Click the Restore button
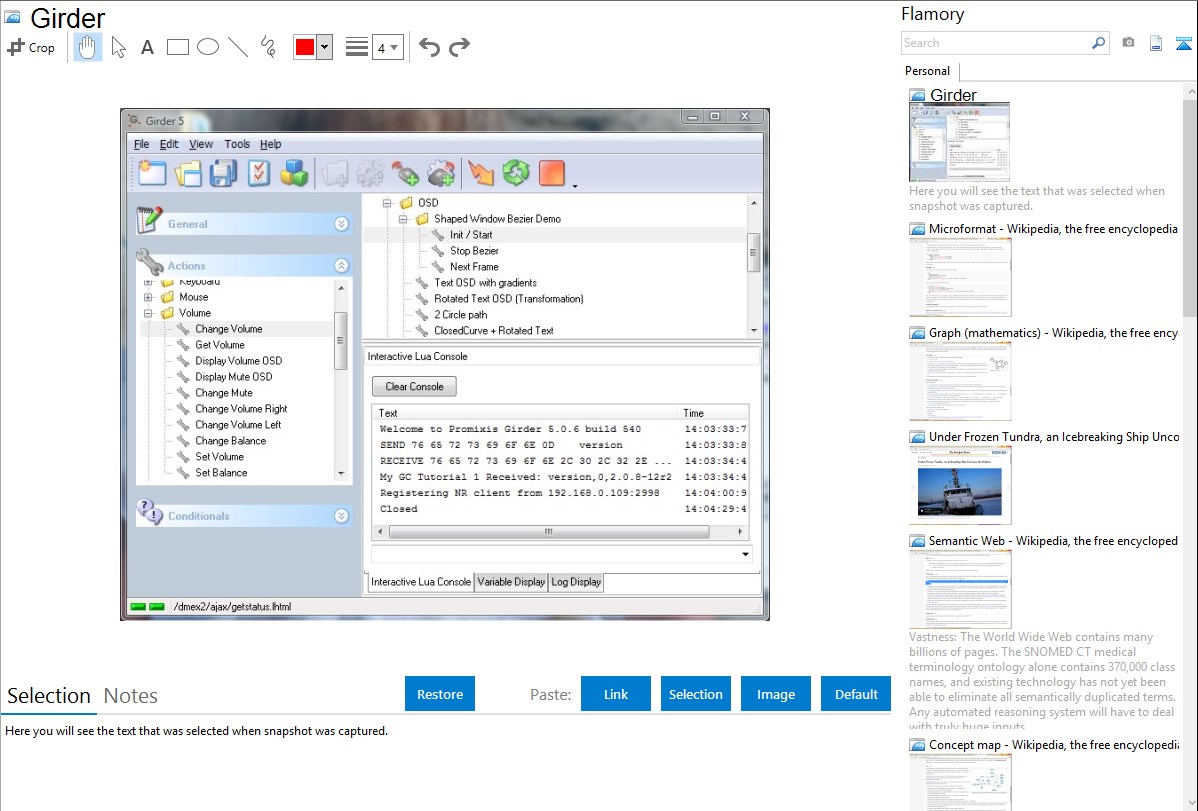This screenshot has width=1198, height=811. (x=440, y=694)
